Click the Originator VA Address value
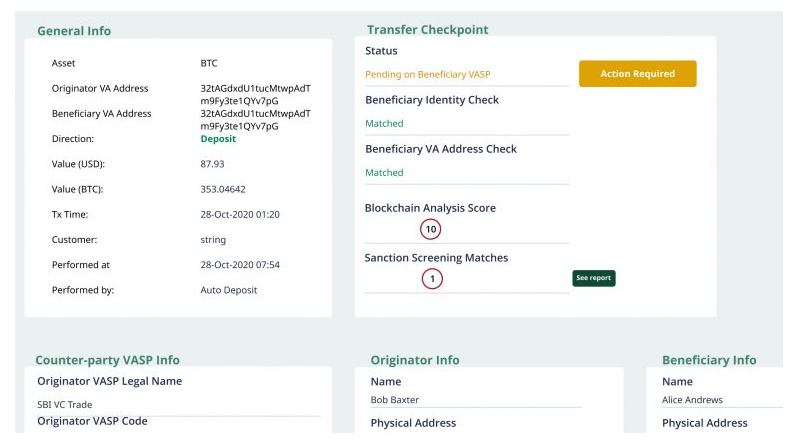The width and height of the screenshot is (789, 448). click(x=255, y=94)
